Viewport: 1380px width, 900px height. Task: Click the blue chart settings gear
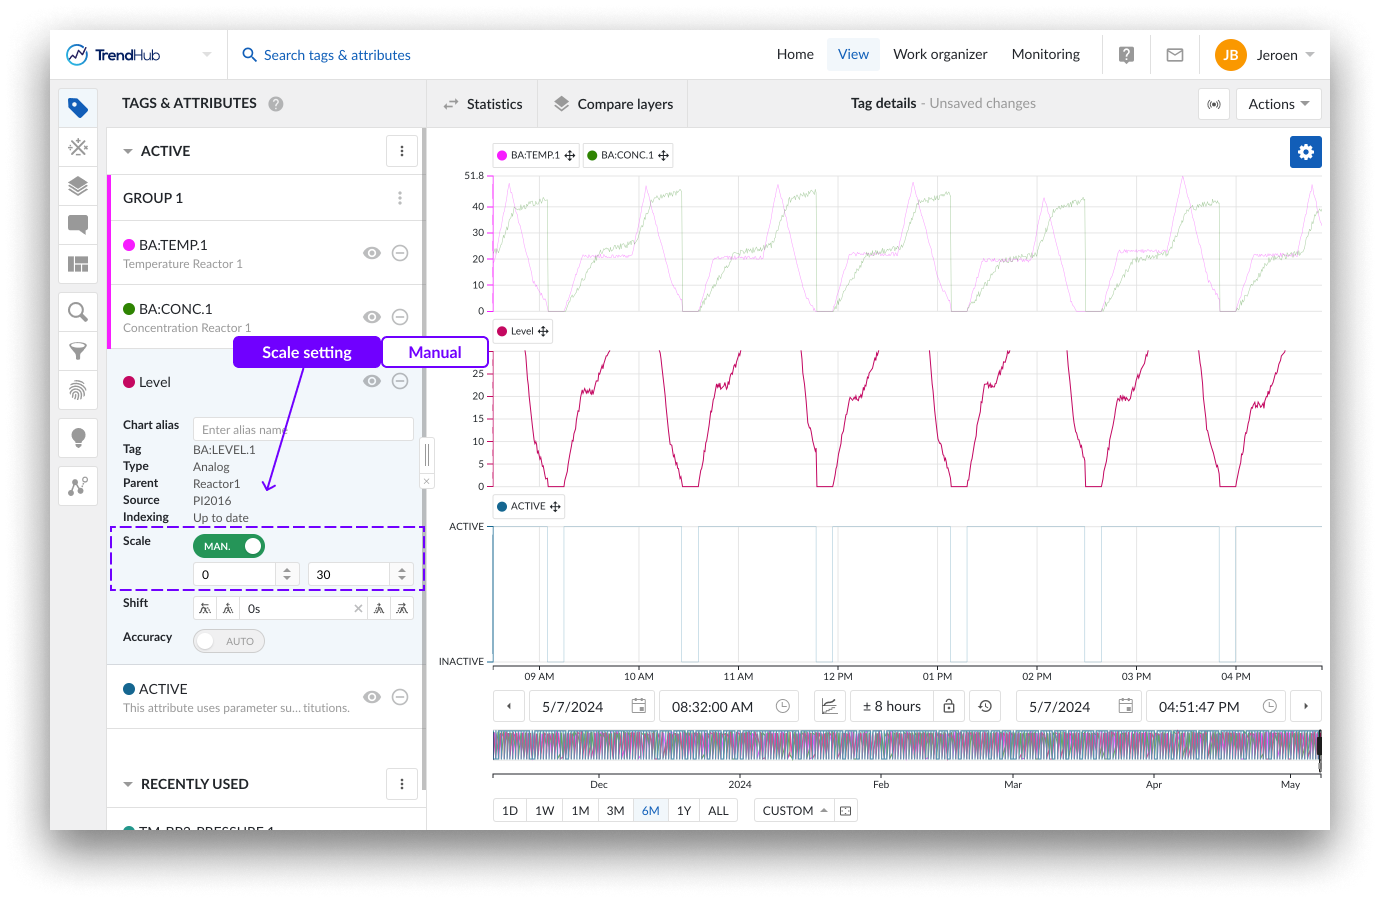tap(1305, 152)
